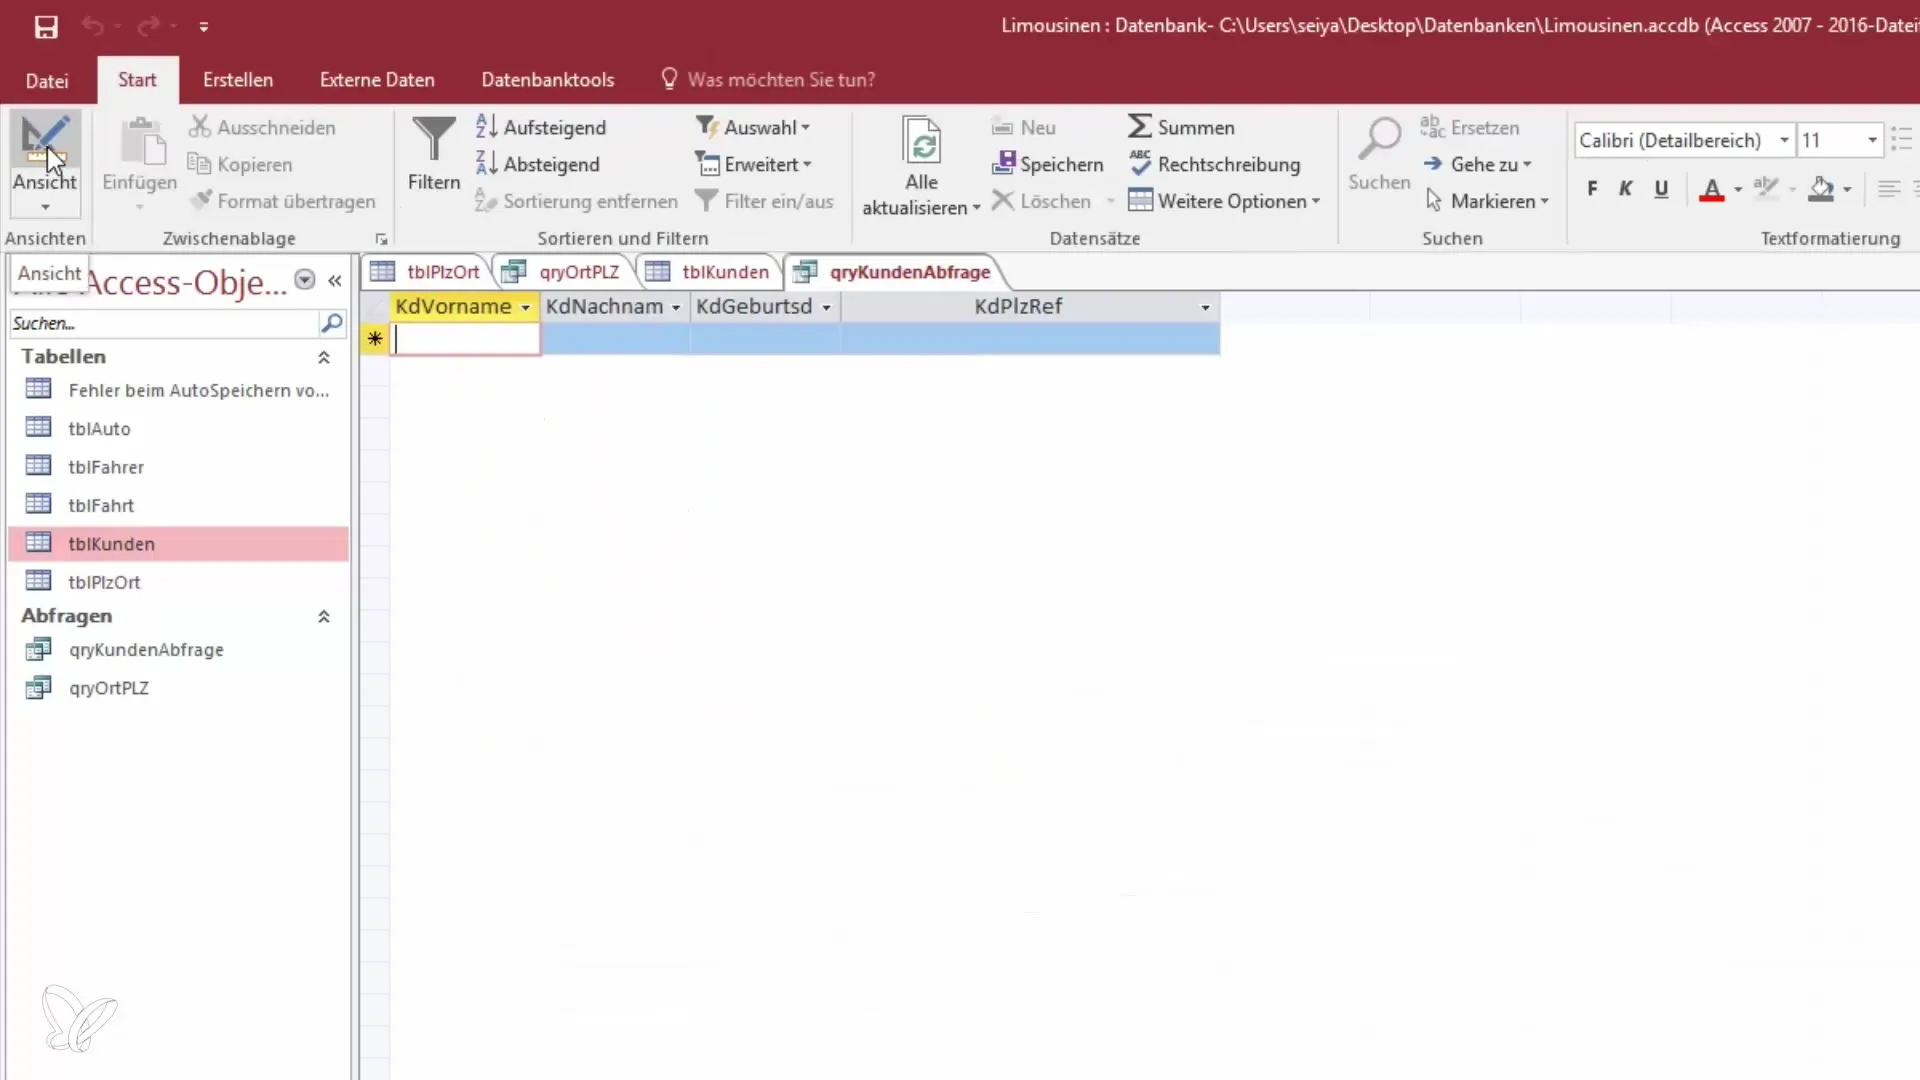Switch to qryOrtPLZ document tab
This screenshot has width=1920, height=1080.
point(564,272)
